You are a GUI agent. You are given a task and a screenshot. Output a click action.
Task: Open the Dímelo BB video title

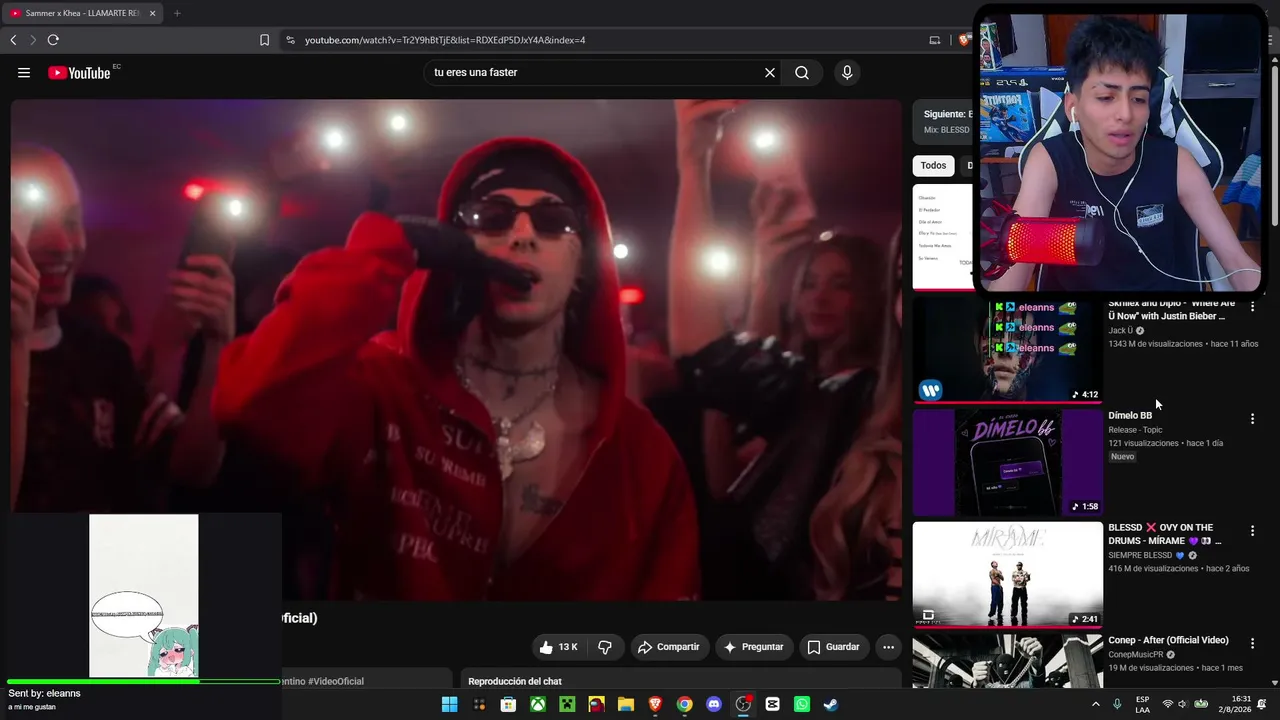point(1130,415)
